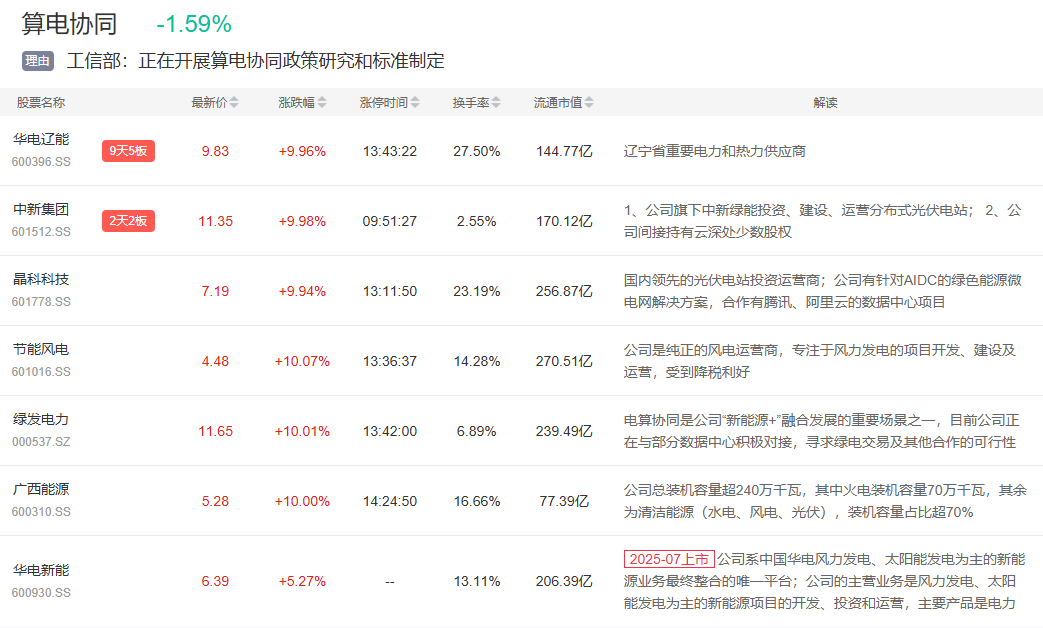Select 节能风电 stock row
The width and height of the screenshot is (1043, 628).
tap(41, 349)
